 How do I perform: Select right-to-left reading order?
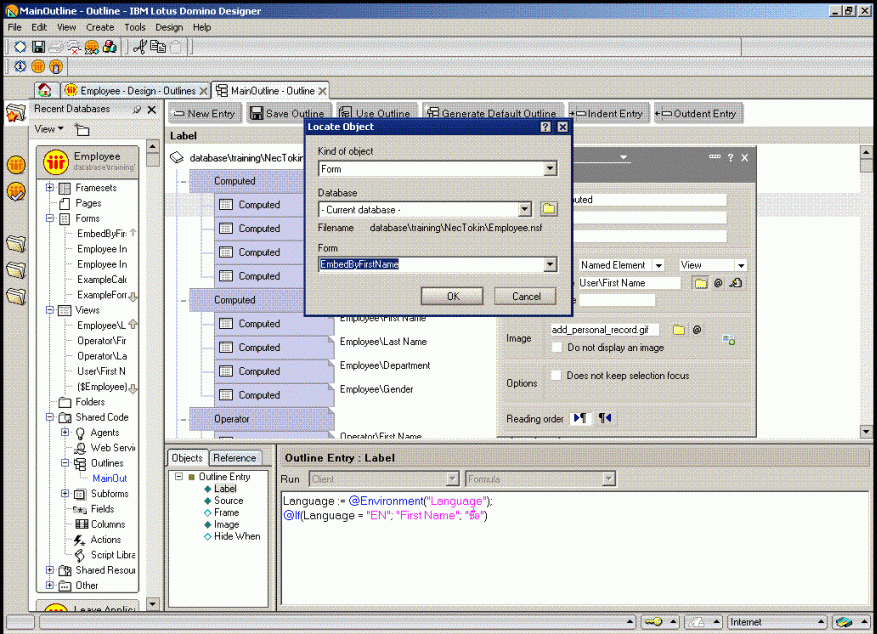[x=605, y=418]
